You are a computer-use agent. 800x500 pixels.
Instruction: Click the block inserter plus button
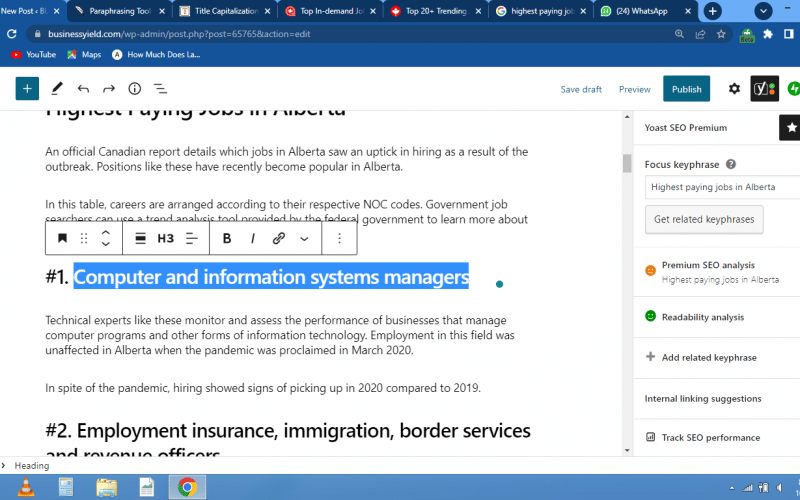coord(27,88)
